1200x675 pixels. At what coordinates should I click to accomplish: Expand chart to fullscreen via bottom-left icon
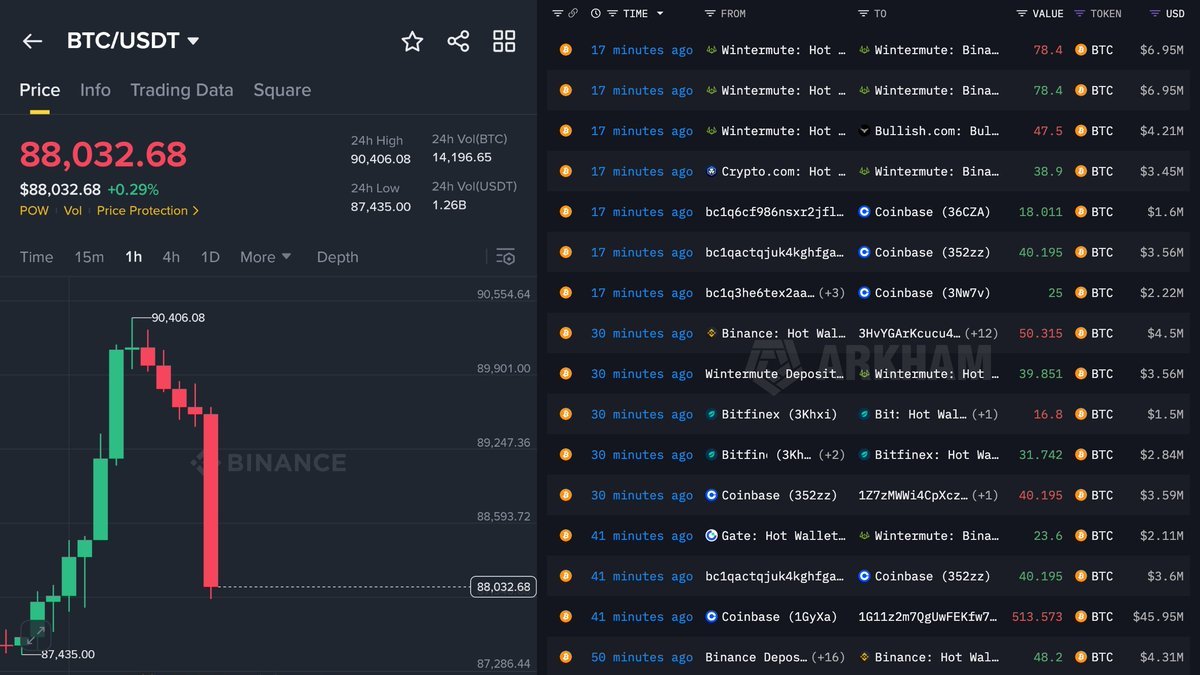pyautogui.click(x=36, y=634)
